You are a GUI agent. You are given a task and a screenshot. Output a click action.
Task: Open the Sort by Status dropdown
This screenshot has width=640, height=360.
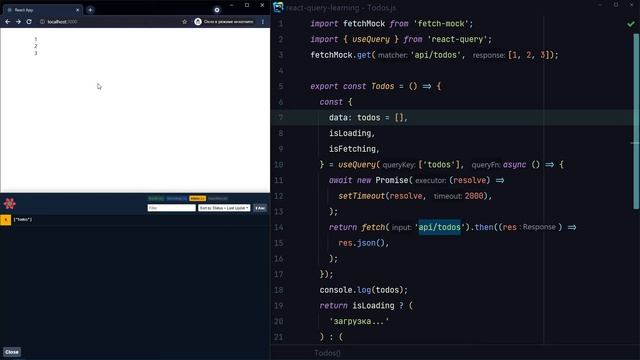(224, 208)
